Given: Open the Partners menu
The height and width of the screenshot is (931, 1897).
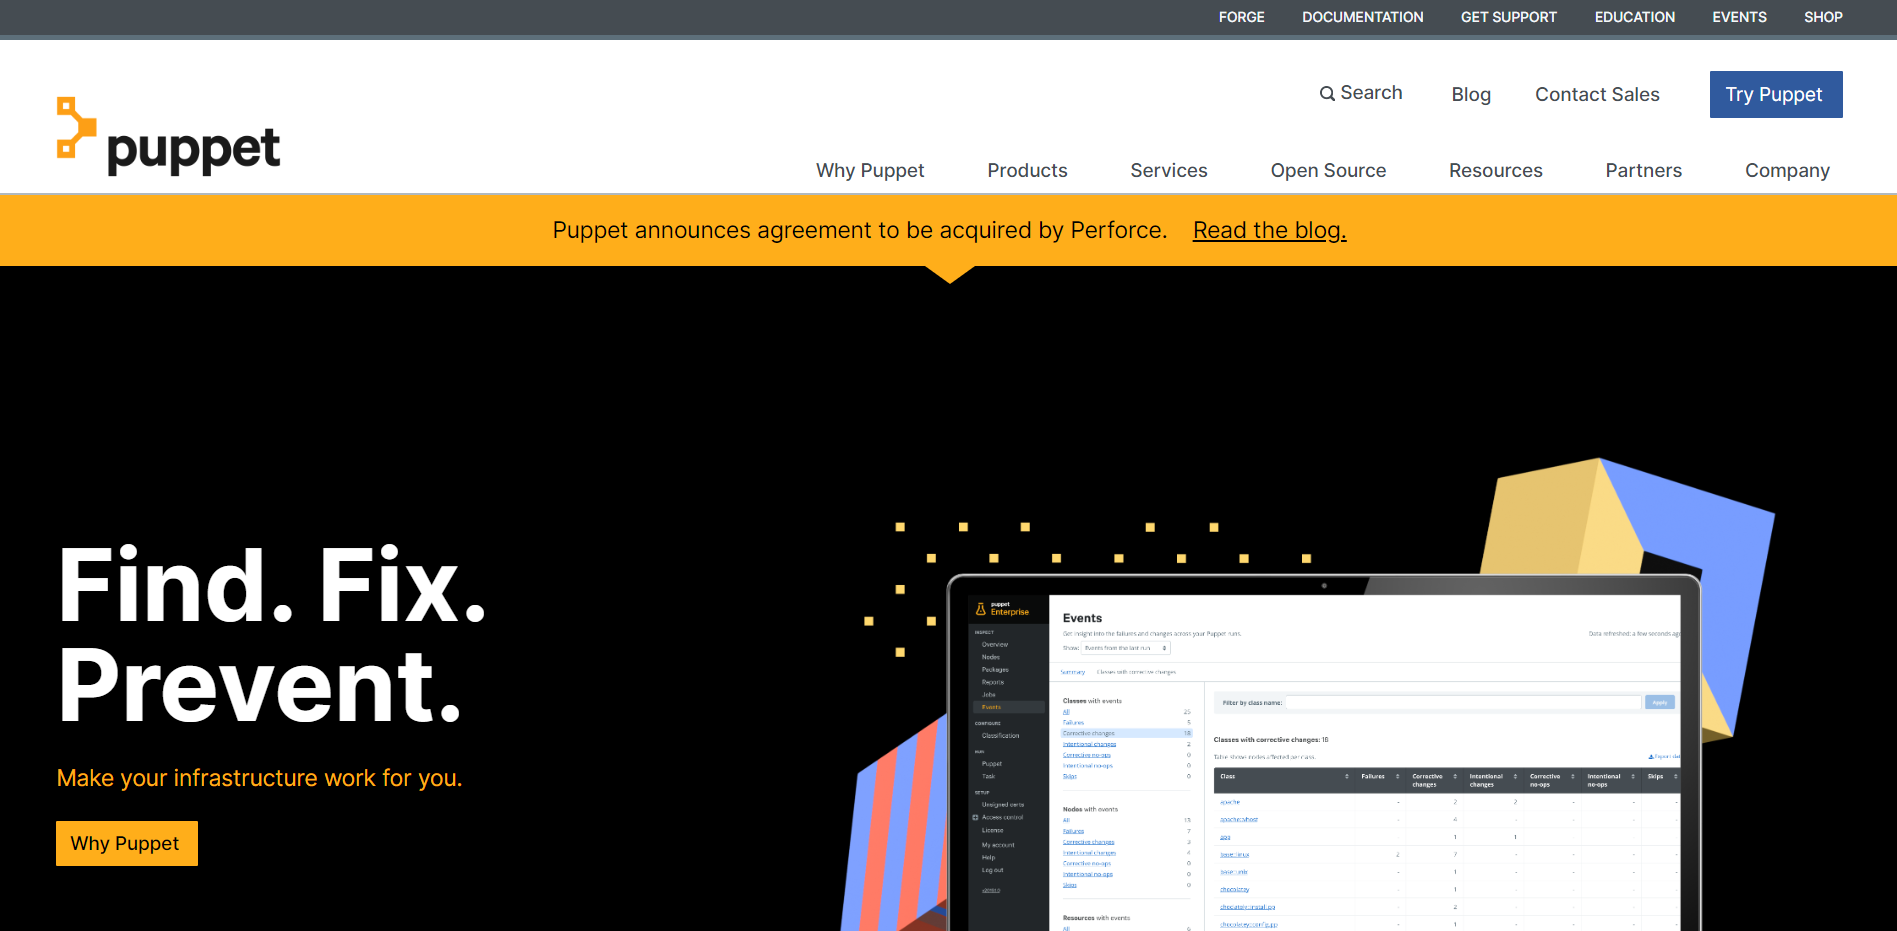Looking at the screenshot, I should click(1643, 170).
